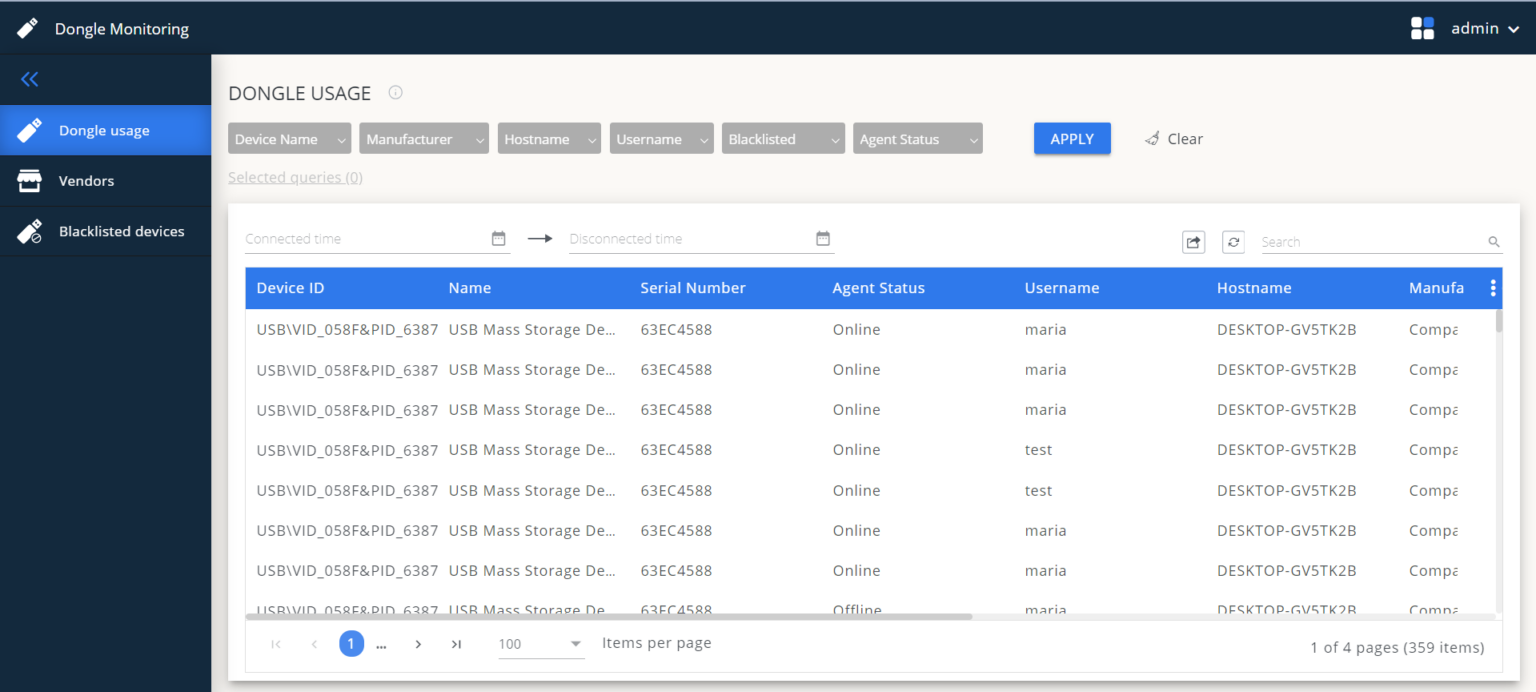The width and height of the screenshot is (1536, 692).
Task: Open the apps grid icon beside admin
Action: point(1422,28)
